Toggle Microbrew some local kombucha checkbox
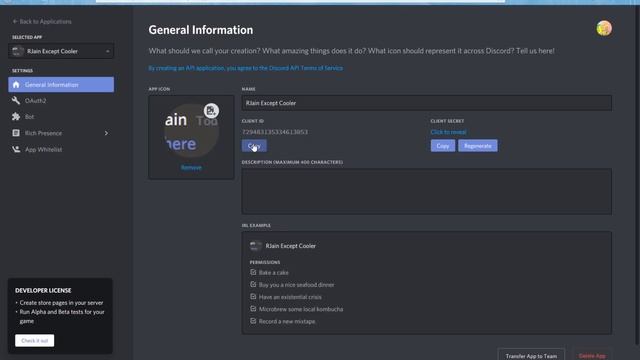The width and height of the screenshot is (640, 360). click(253, 309)
